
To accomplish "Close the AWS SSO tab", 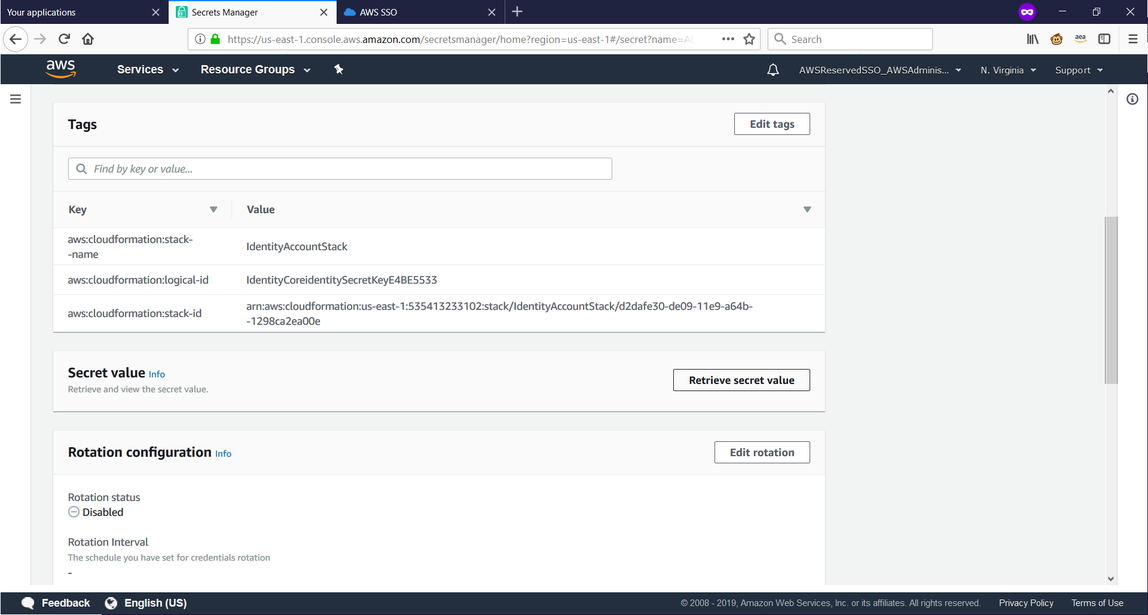I will point(492,12).
